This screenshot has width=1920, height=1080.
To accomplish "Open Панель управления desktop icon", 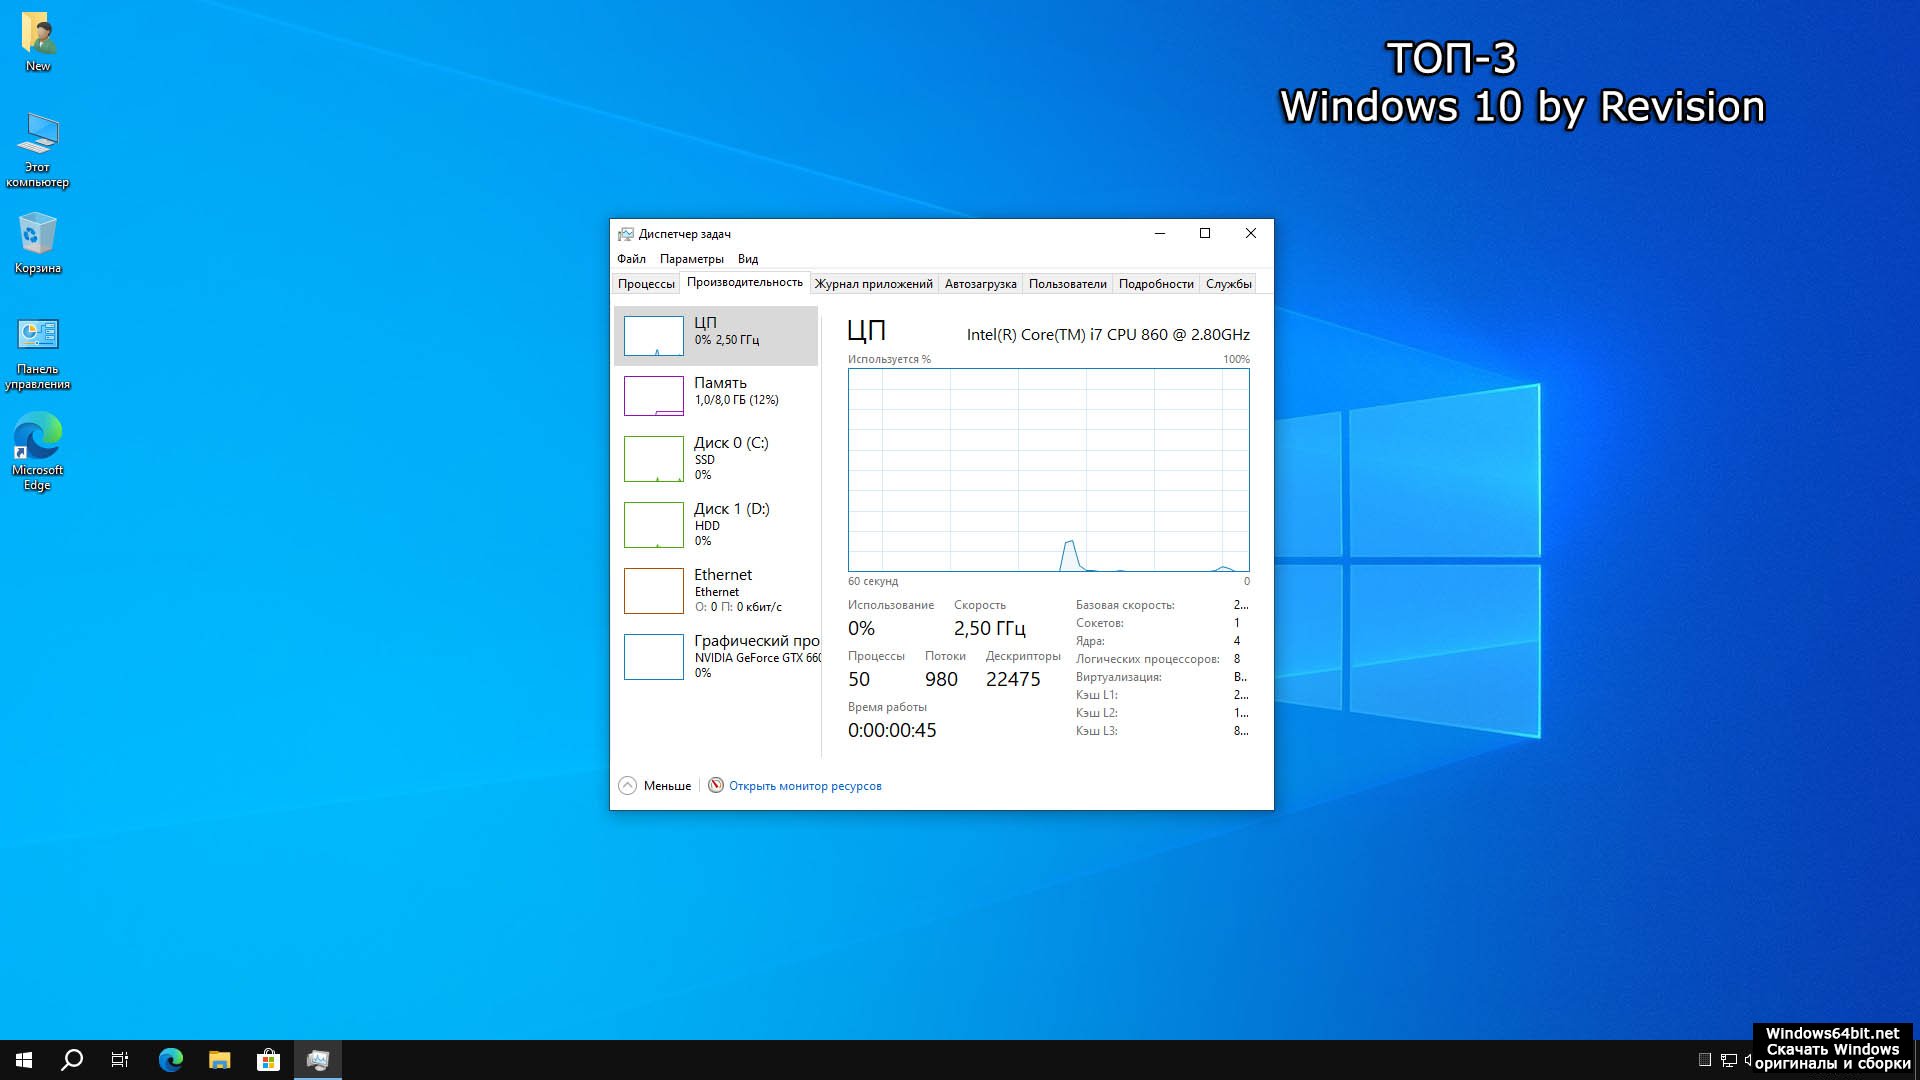I will click(38, 352).
